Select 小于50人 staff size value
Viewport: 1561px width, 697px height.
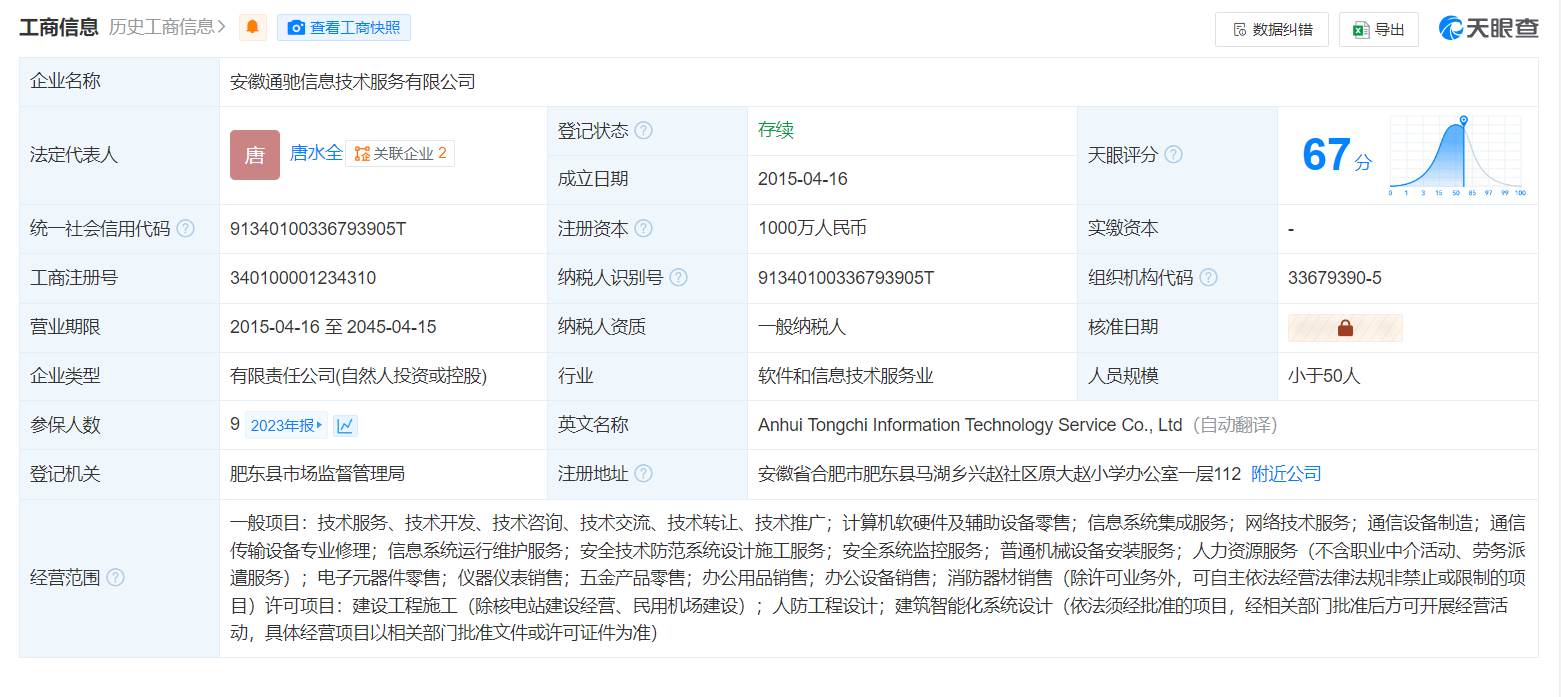coord(1324,376)
